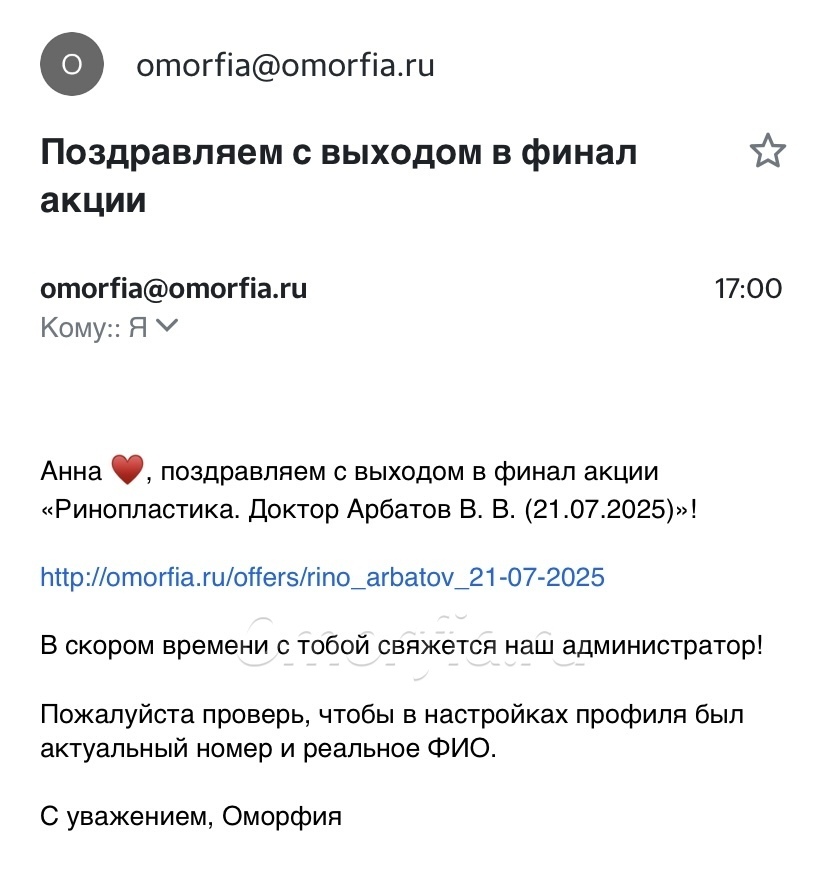Click the 17:00 received time
The width and height of the screenshot is (828, 880).
pos(748,289)
